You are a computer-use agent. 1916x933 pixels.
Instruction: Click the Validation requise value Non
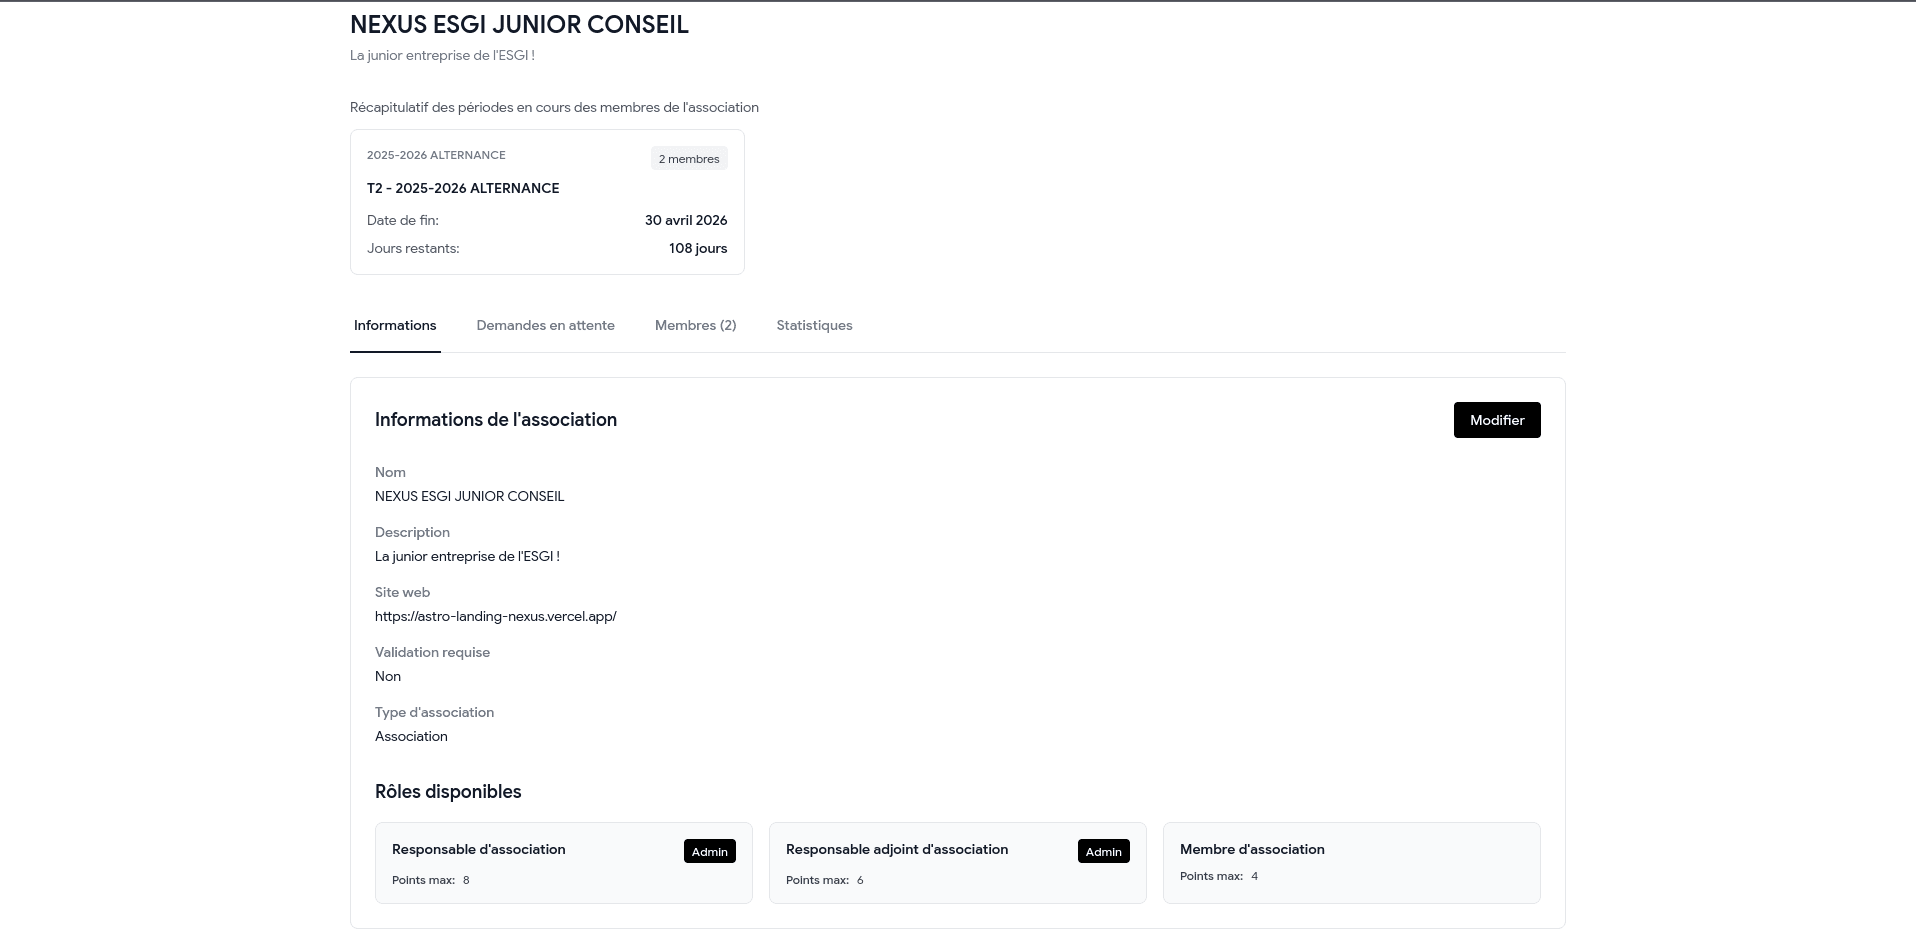[x=388, y=677]
